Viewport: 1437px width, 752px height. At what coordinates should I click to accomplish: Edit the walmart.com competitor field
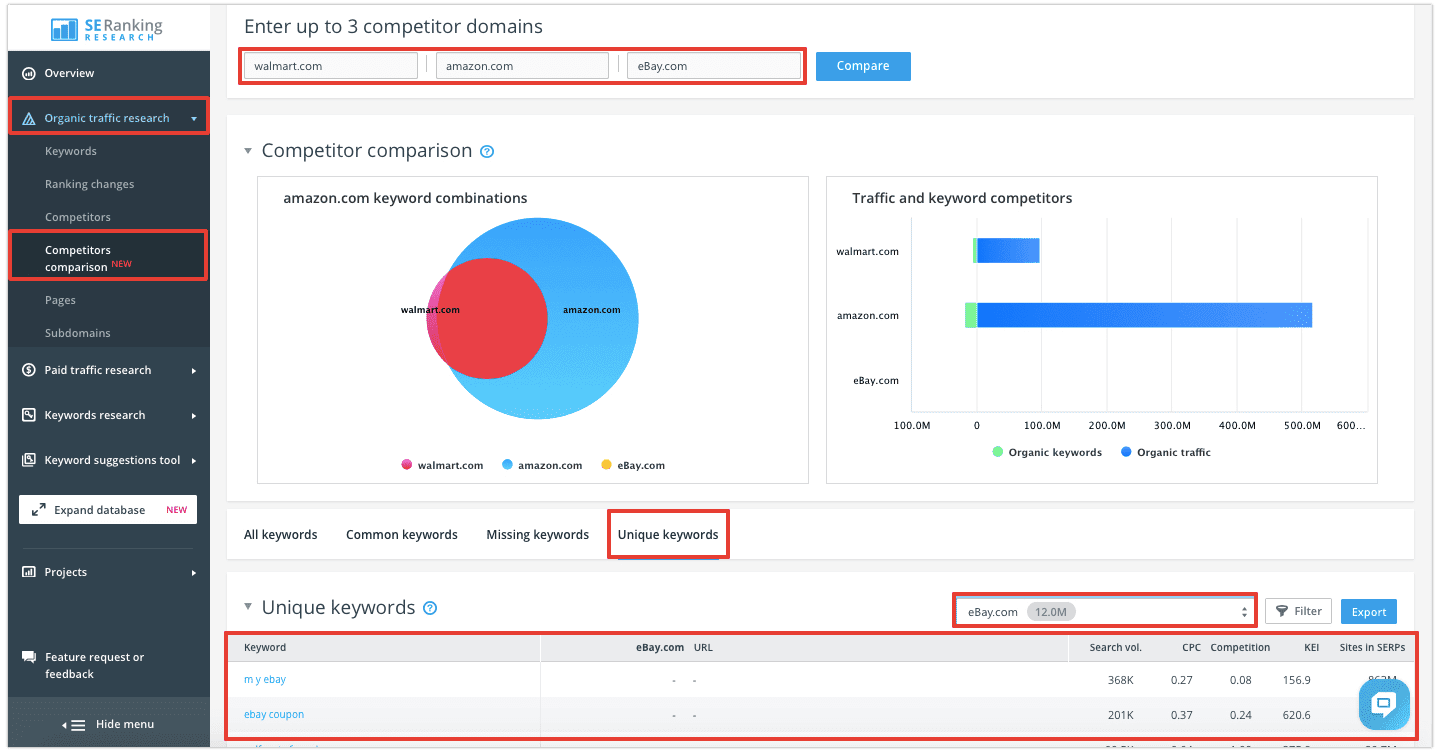(x=331, y=66)
